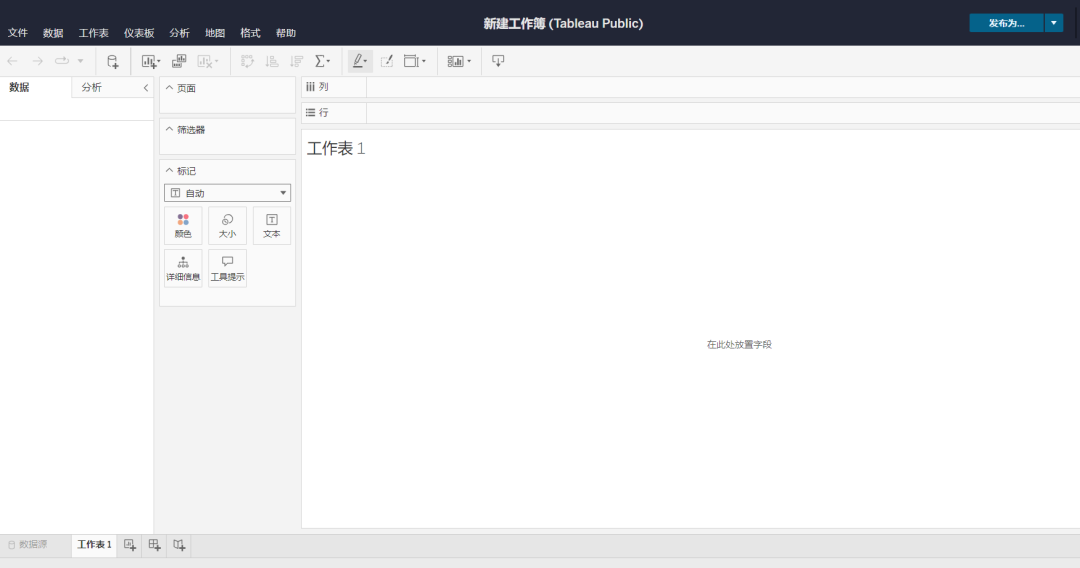Open the 仪表板 menu

[x=139, y=33]
